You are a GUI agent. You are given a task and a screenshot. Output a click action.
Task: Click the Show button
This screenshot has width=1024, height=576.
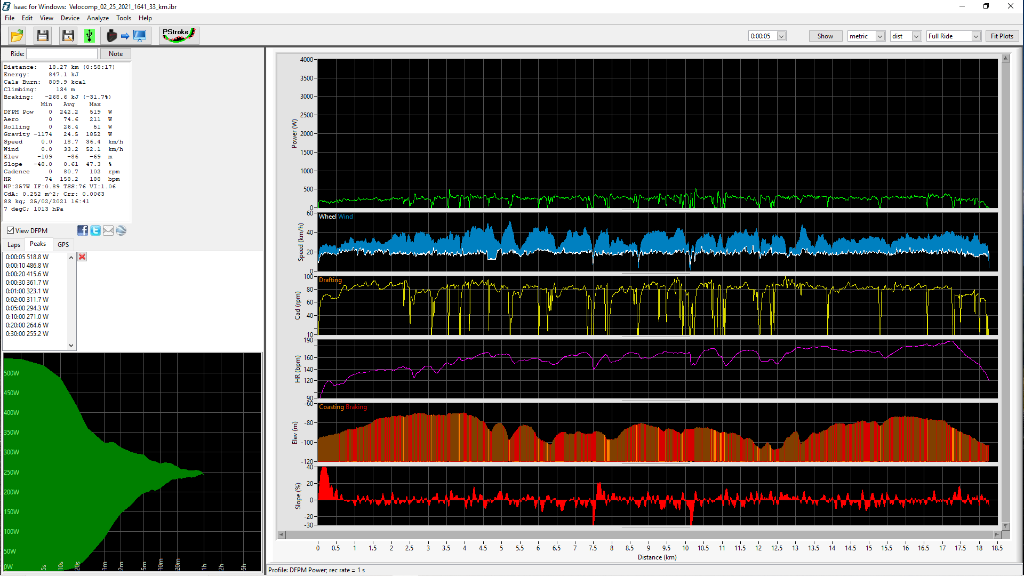click(825, 36)
